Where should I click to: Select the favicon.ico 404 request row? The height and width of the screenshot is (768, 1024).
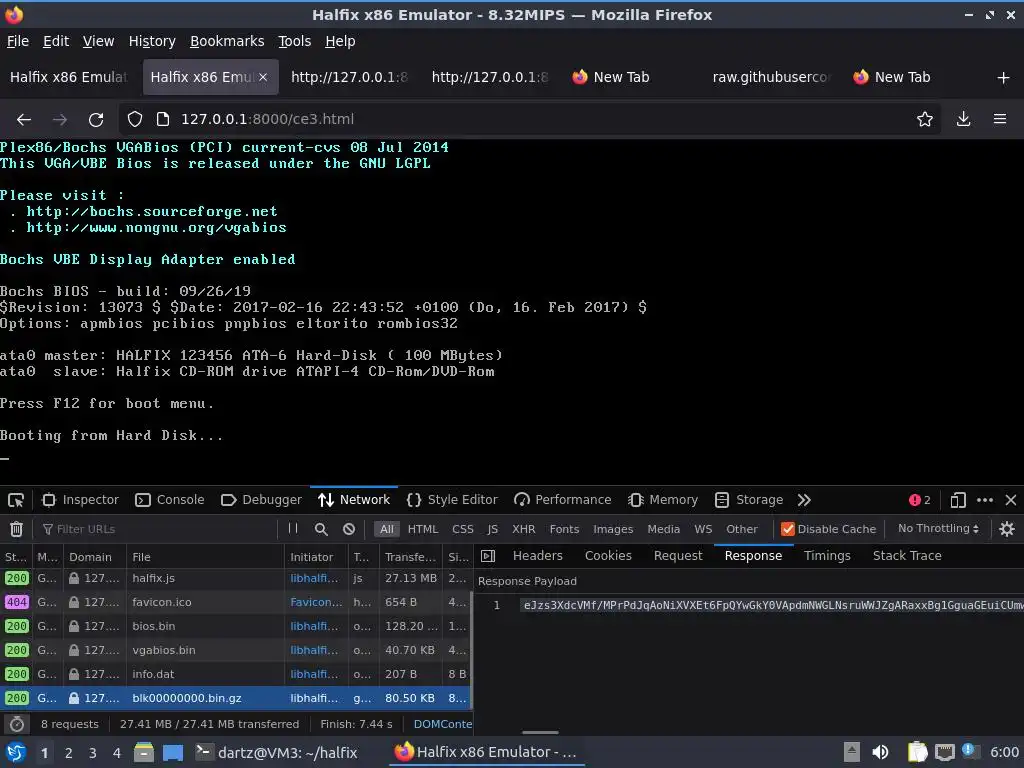click(x=235, y=602)
